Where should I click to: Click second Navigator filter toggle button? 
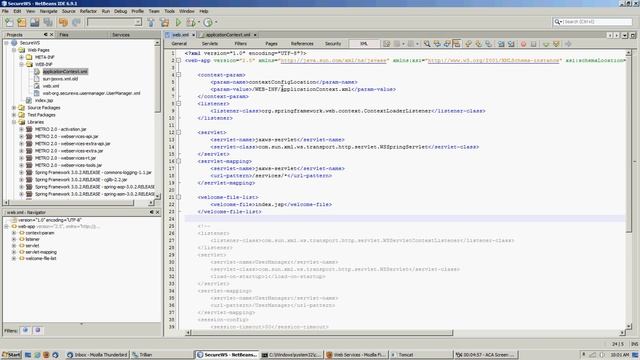click(38, 330)
